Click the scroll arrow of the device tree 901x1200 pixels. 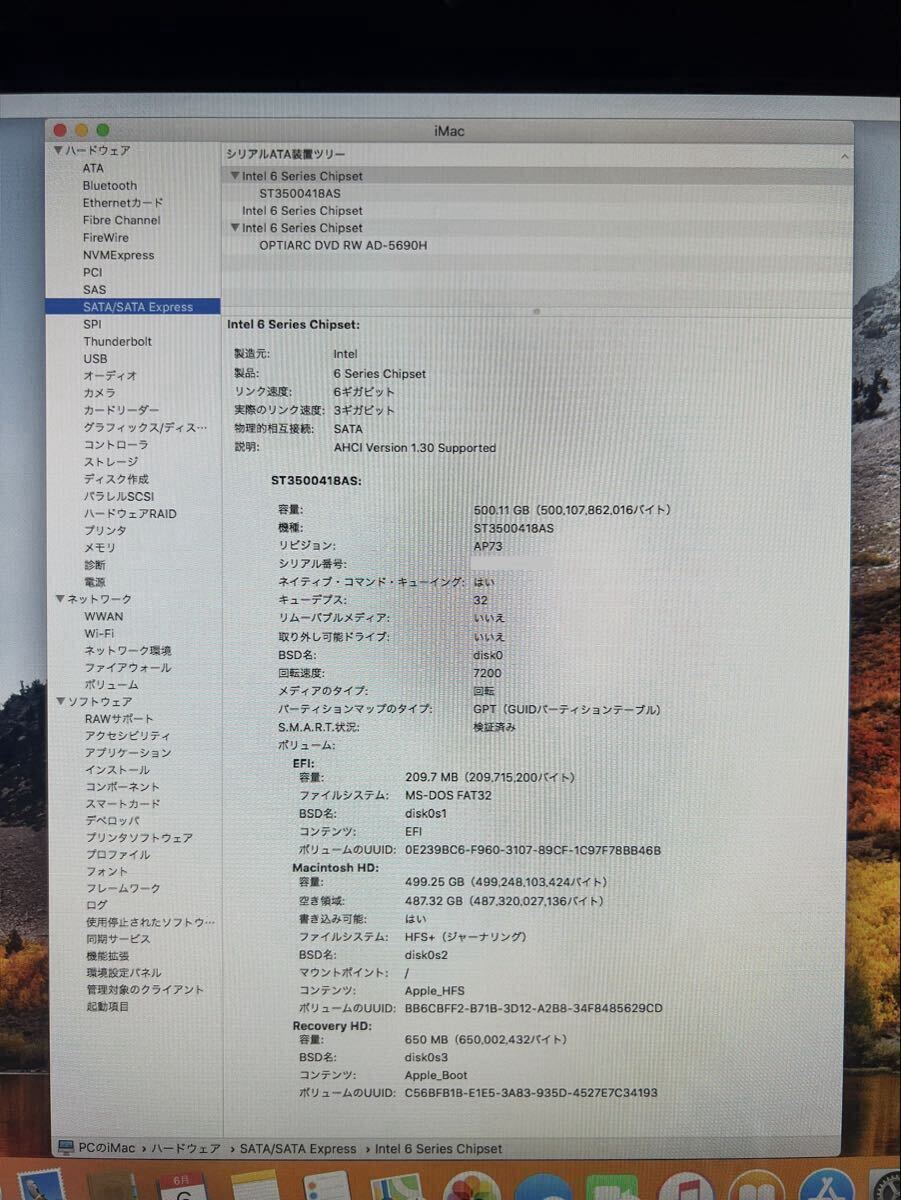coord(844,156)
